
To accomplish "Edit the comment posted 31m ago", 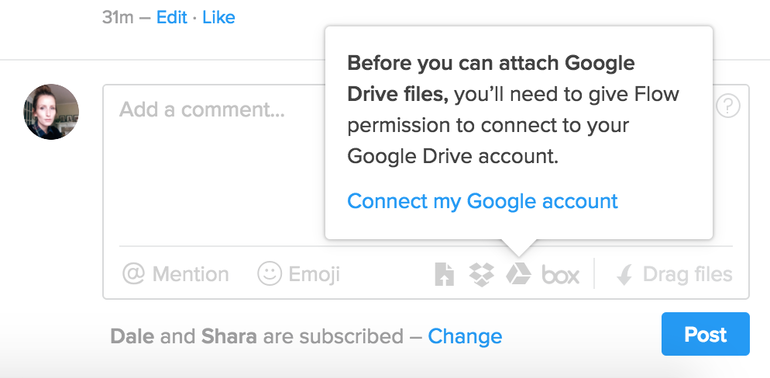I will click(172, 18).
